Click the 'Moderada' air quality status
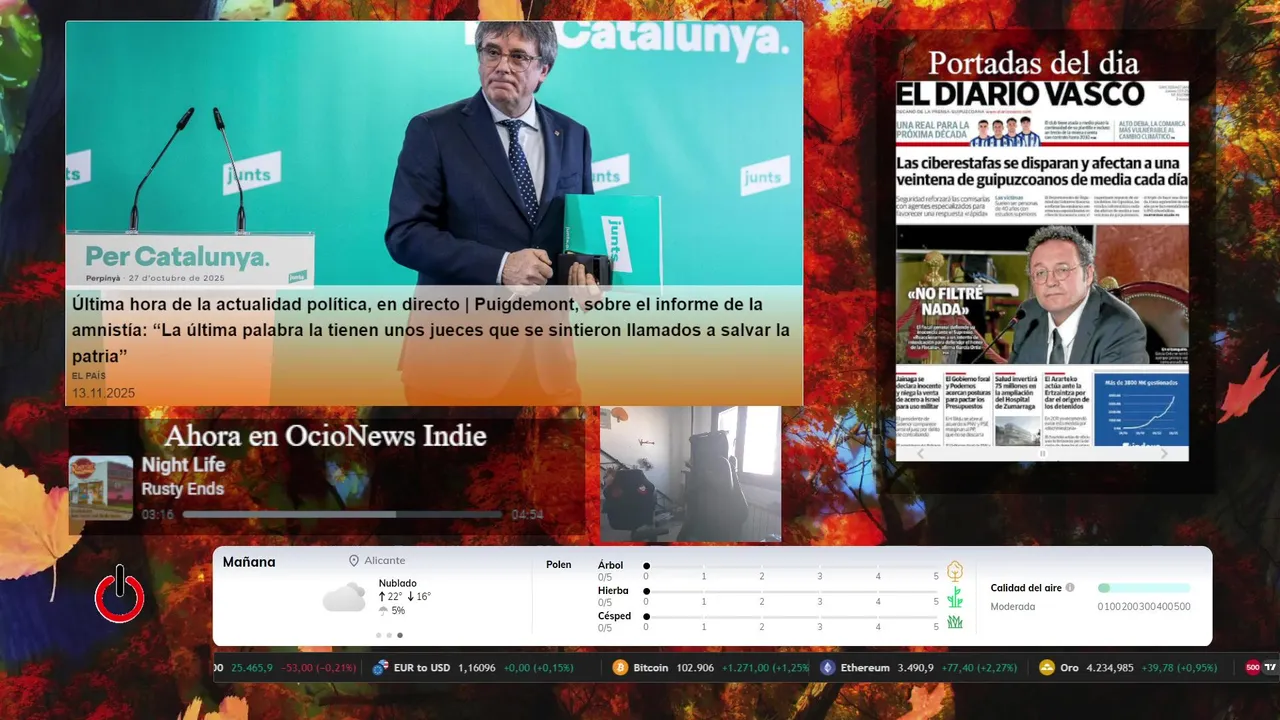 coord(1013,607)
